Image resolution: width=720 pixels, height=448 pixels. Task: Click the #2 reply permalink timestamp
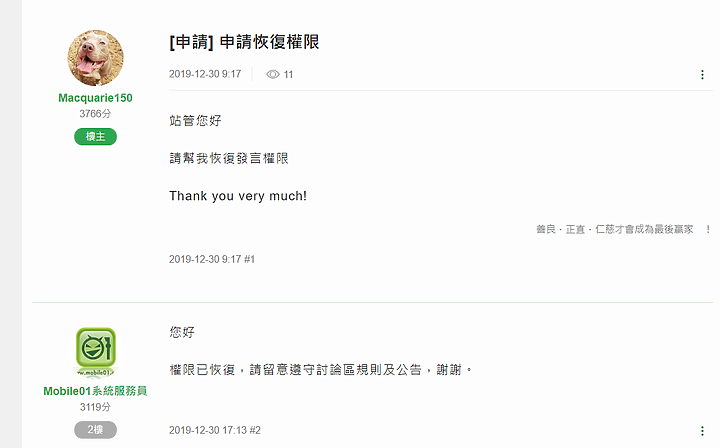[215, 430]
